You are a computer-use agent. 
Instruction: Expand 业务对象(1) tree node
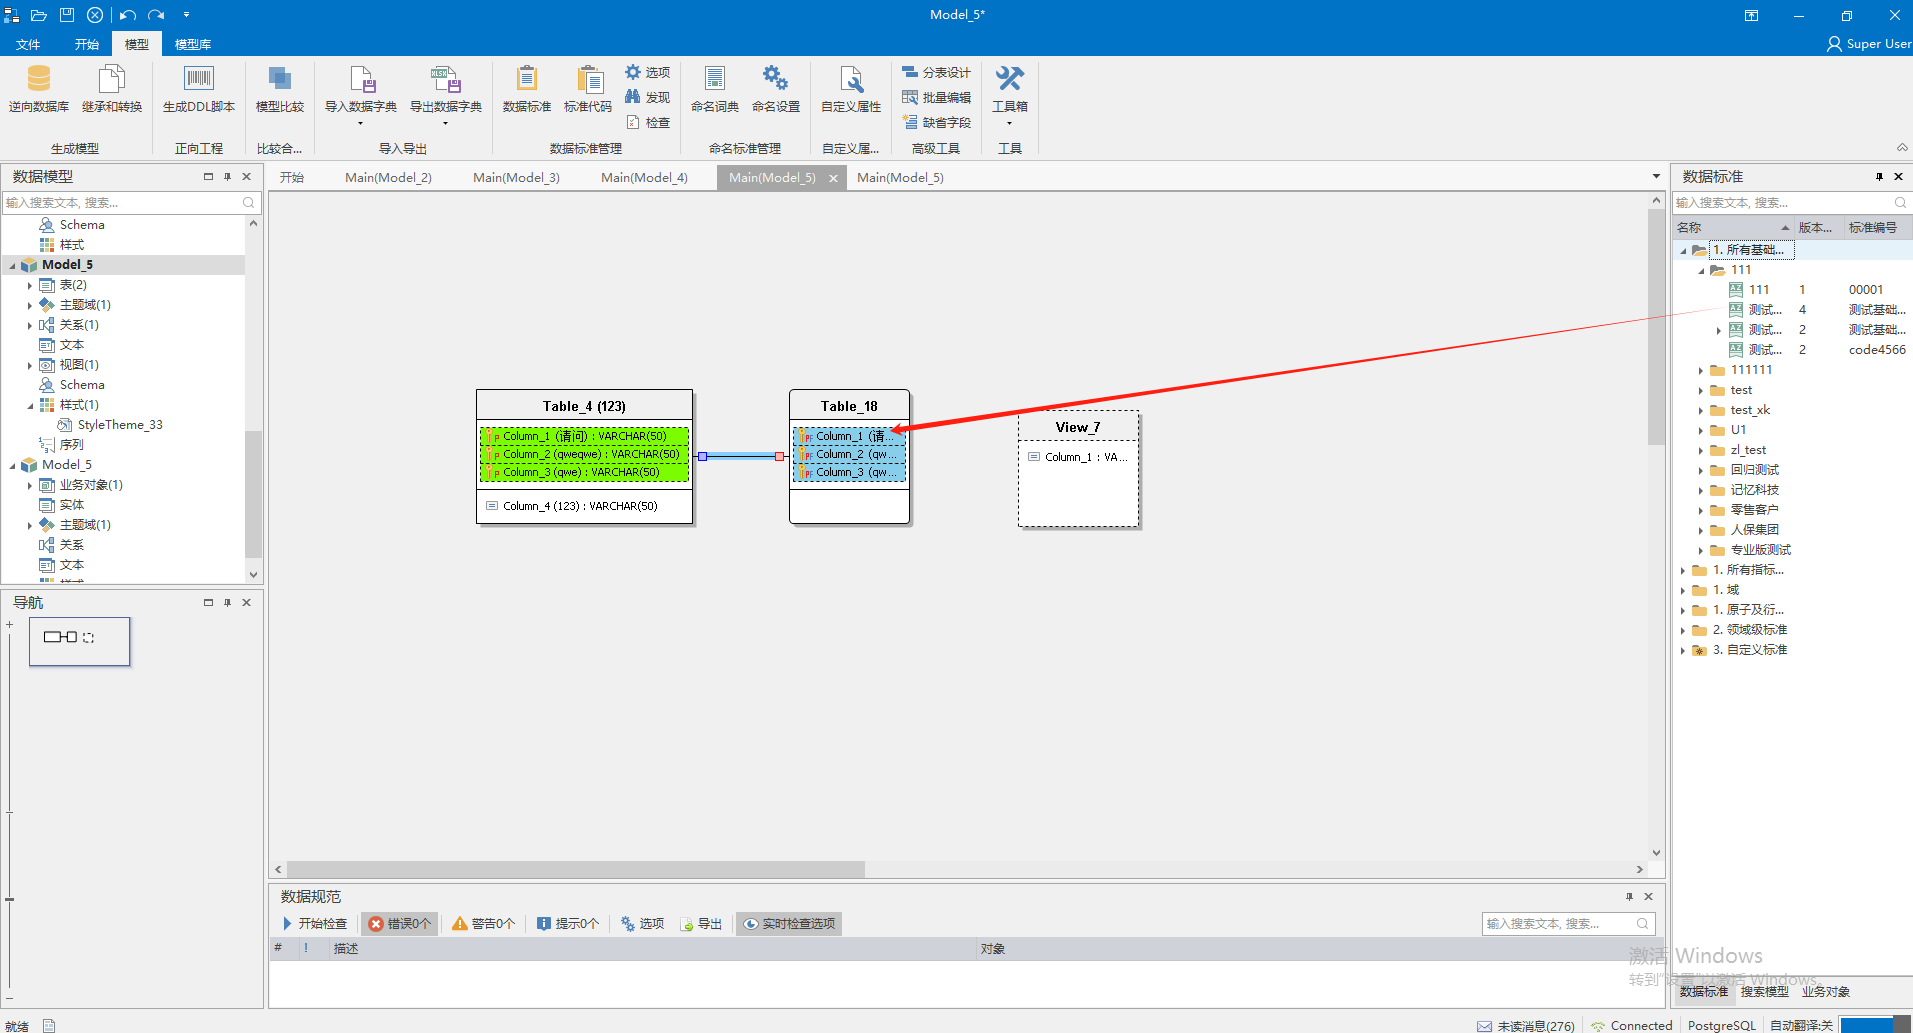coord(29,485)
